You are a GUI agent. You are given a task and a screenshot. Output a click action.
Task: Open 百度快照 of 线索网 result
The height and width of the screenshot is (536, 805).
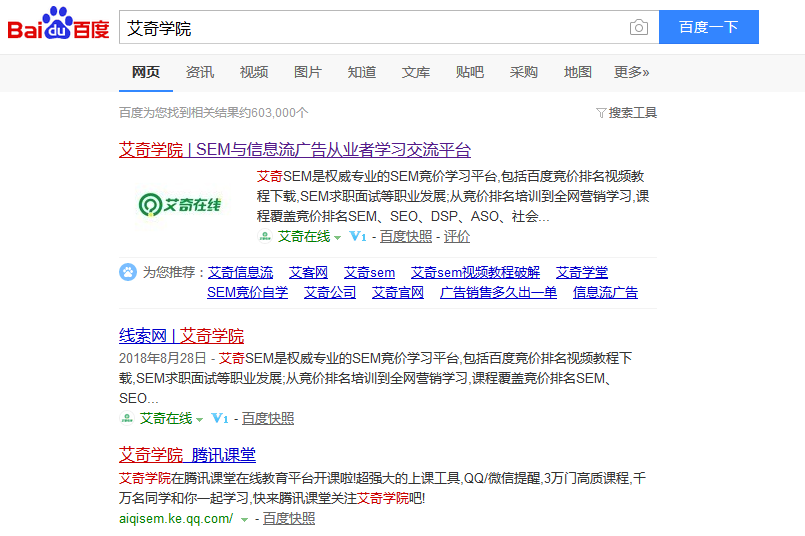pyautogui.click(x=267, y=418)
